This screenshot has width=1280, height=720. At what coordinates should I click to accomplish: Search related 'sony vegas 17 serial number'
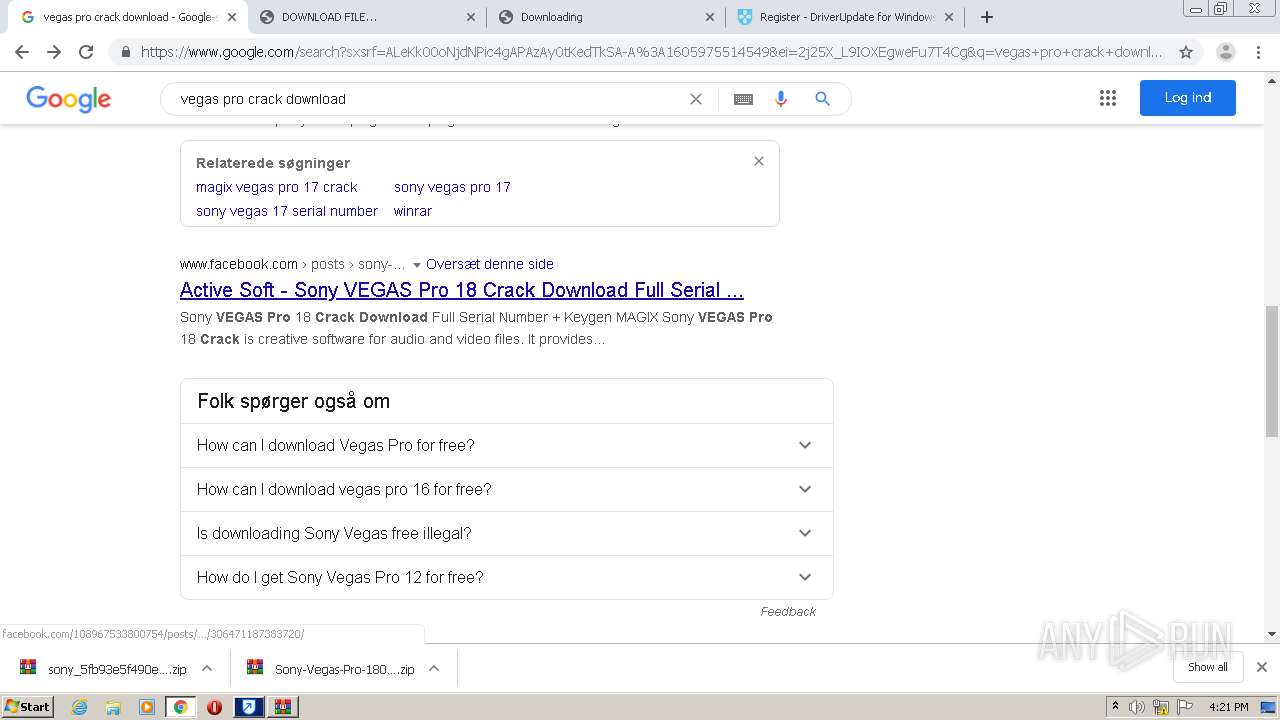coord(287,211)
